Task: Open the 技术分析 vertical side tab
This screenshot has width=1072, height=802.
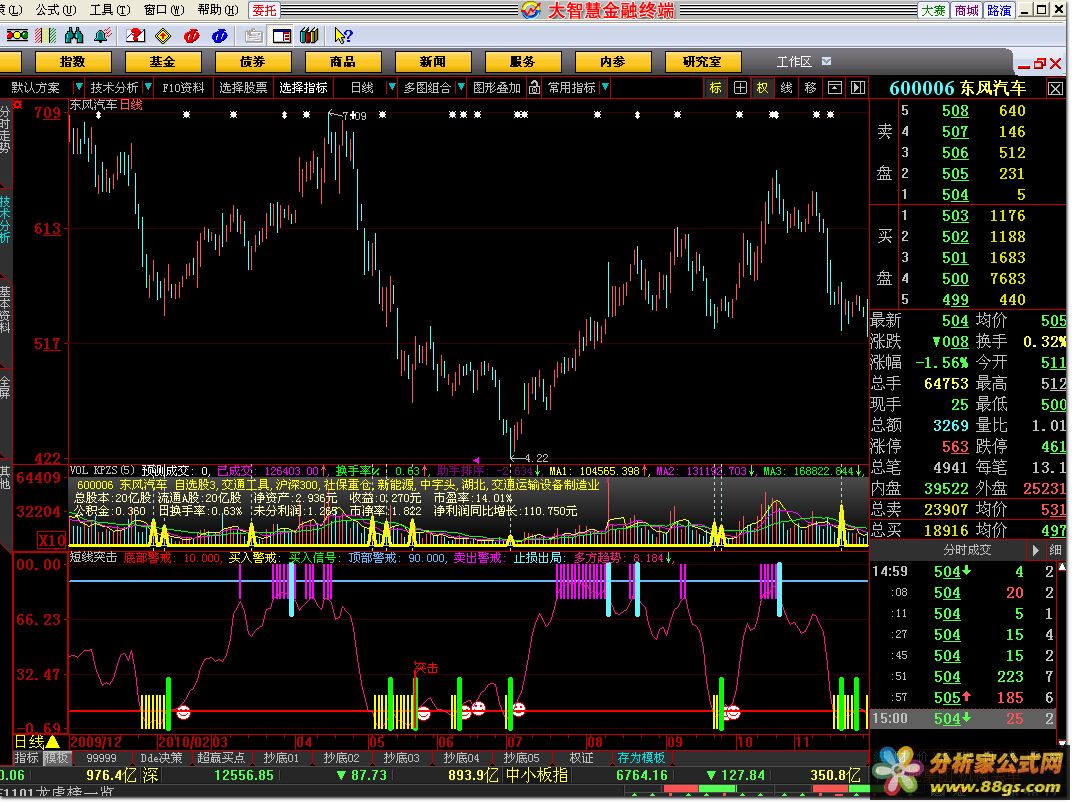Action: 5,220
